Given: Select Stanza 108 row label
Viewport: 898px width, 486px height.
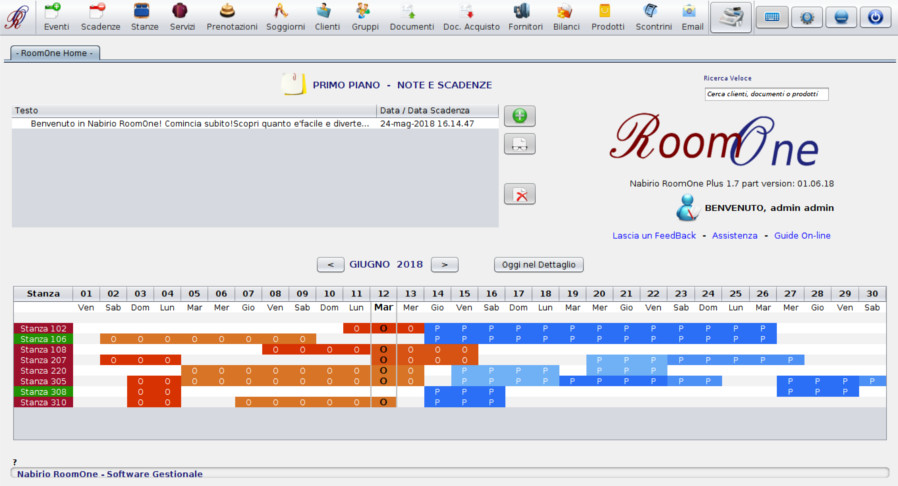Looking at the screenshot, I should click(43, 350).
